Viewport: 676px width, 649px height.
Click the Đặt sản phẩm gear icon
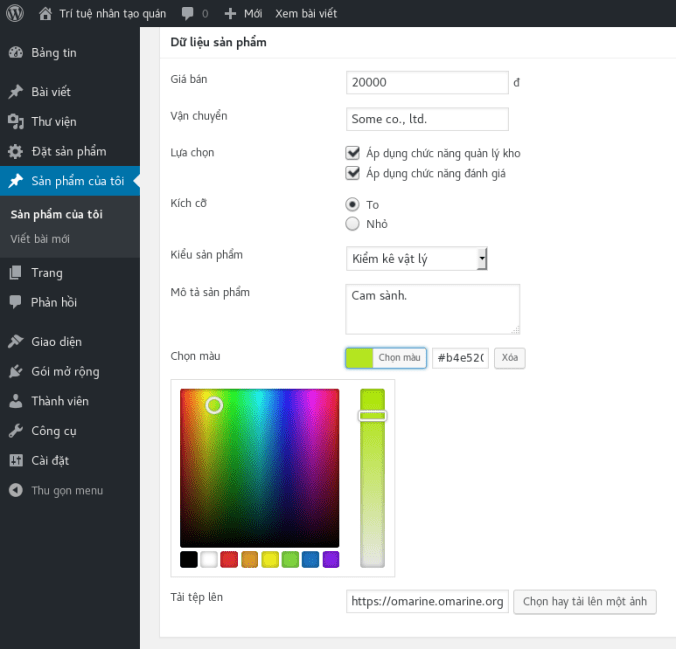(x=15, y=152)
